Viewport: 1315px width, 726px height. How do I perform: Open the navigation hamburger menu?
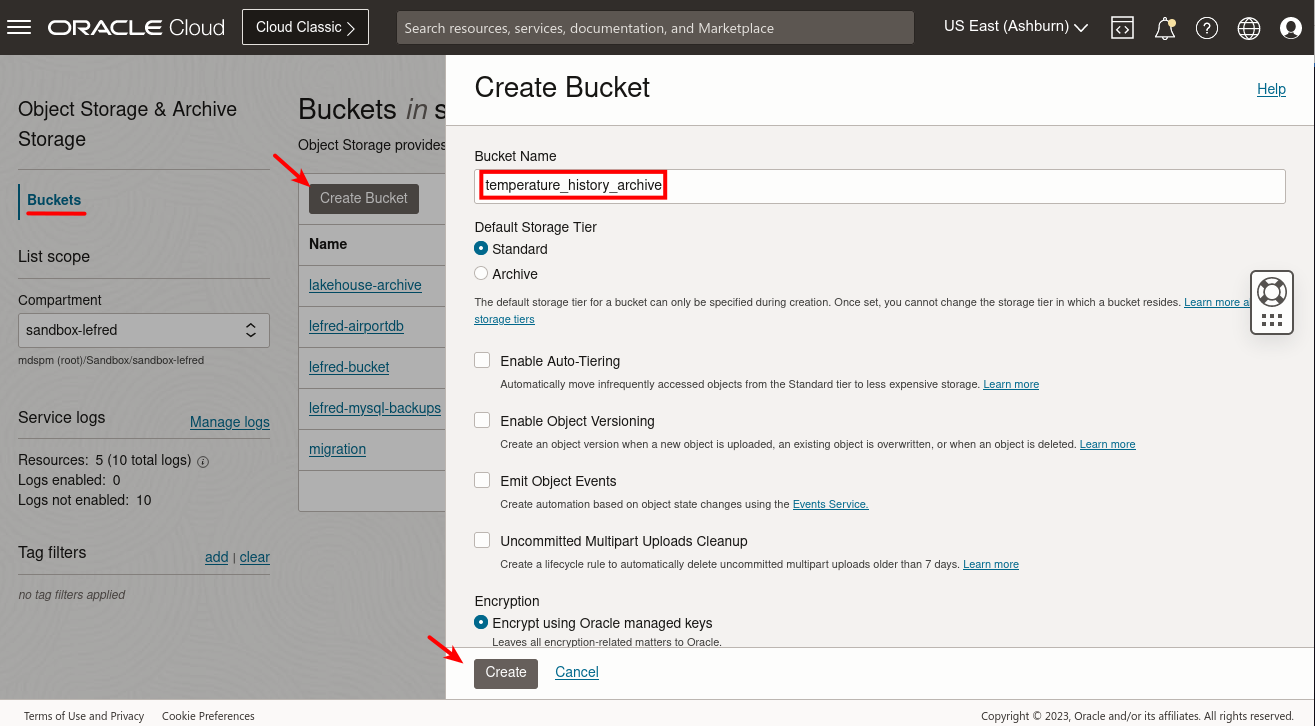point(19,27)
